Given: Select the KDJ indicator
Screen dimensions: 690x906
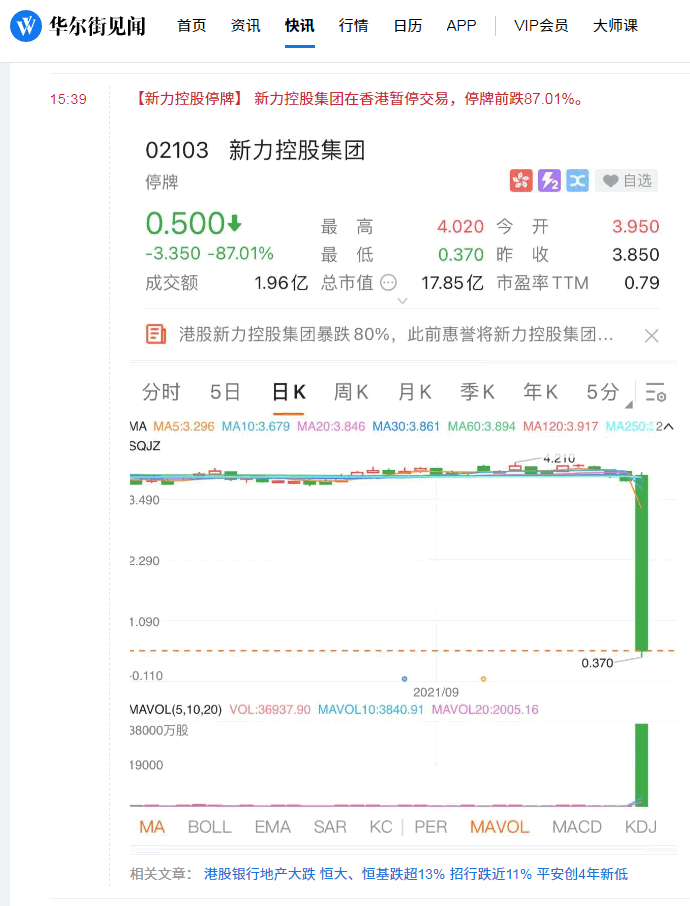Looking at the screenshot, I should tap(640, 827).
